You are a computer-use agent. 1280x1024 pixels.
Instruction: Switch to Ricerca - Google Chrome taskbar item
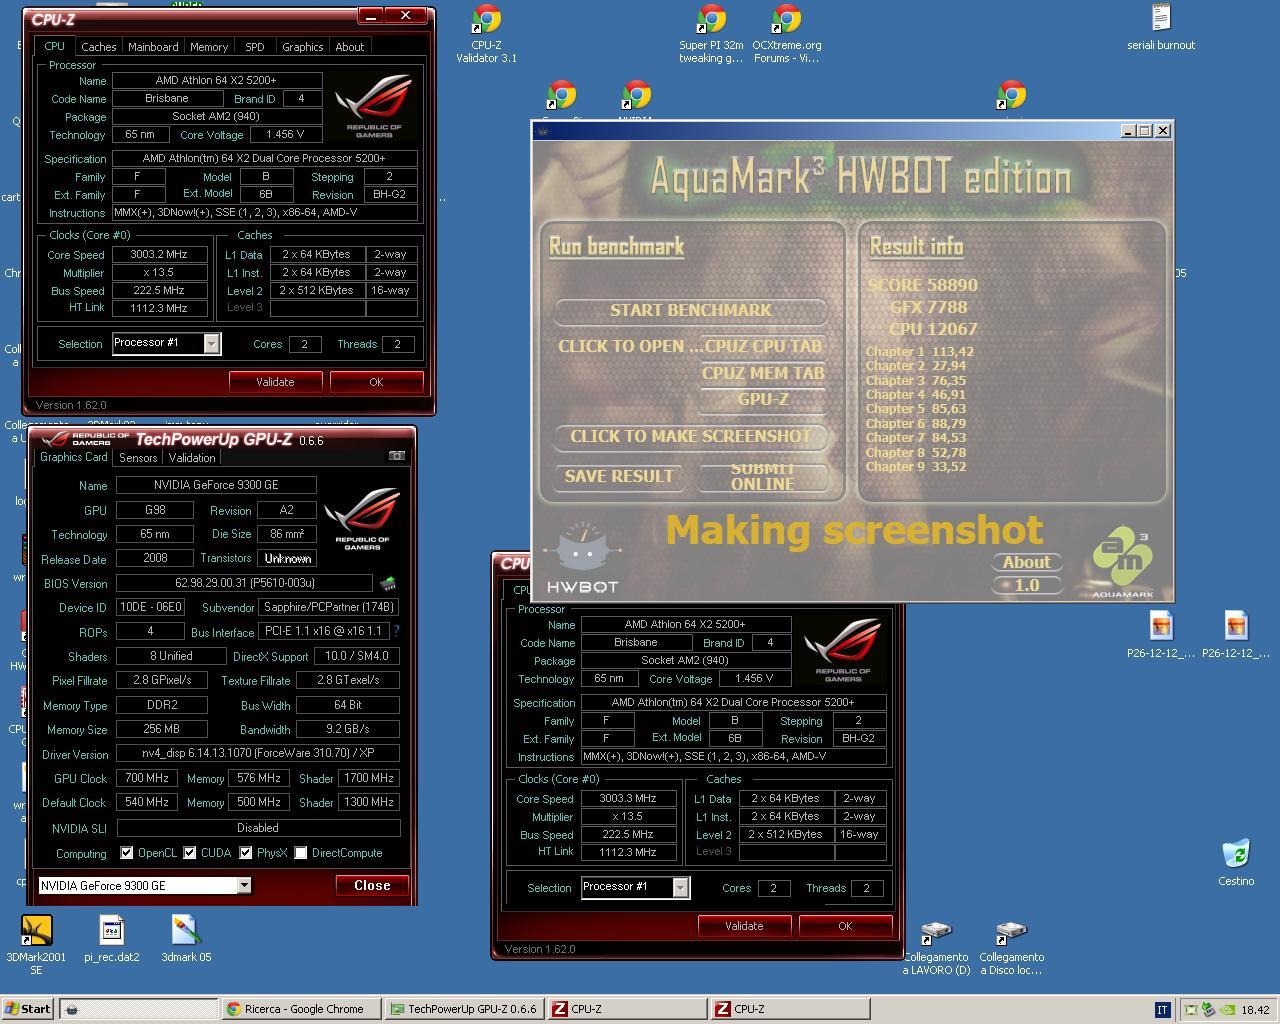tap(301, 1009)
